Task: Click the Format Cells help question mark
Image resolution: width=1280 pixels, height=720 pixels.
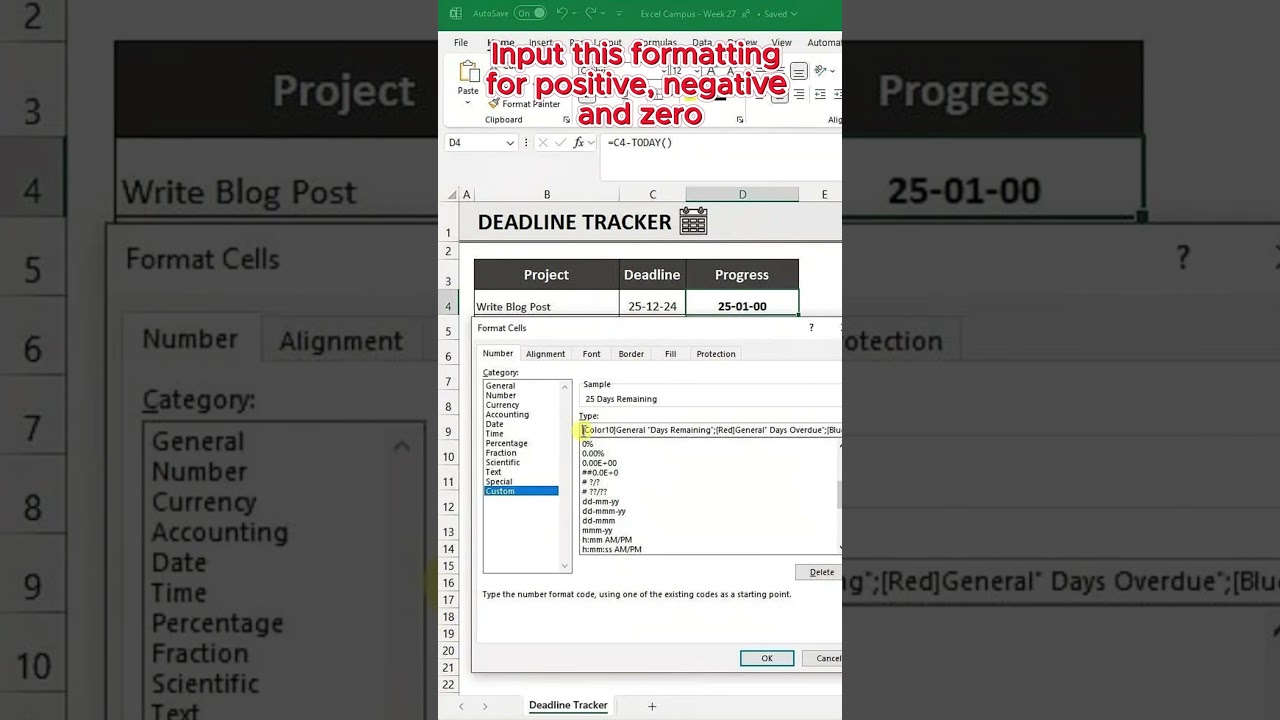Action: tap(811, 328)
